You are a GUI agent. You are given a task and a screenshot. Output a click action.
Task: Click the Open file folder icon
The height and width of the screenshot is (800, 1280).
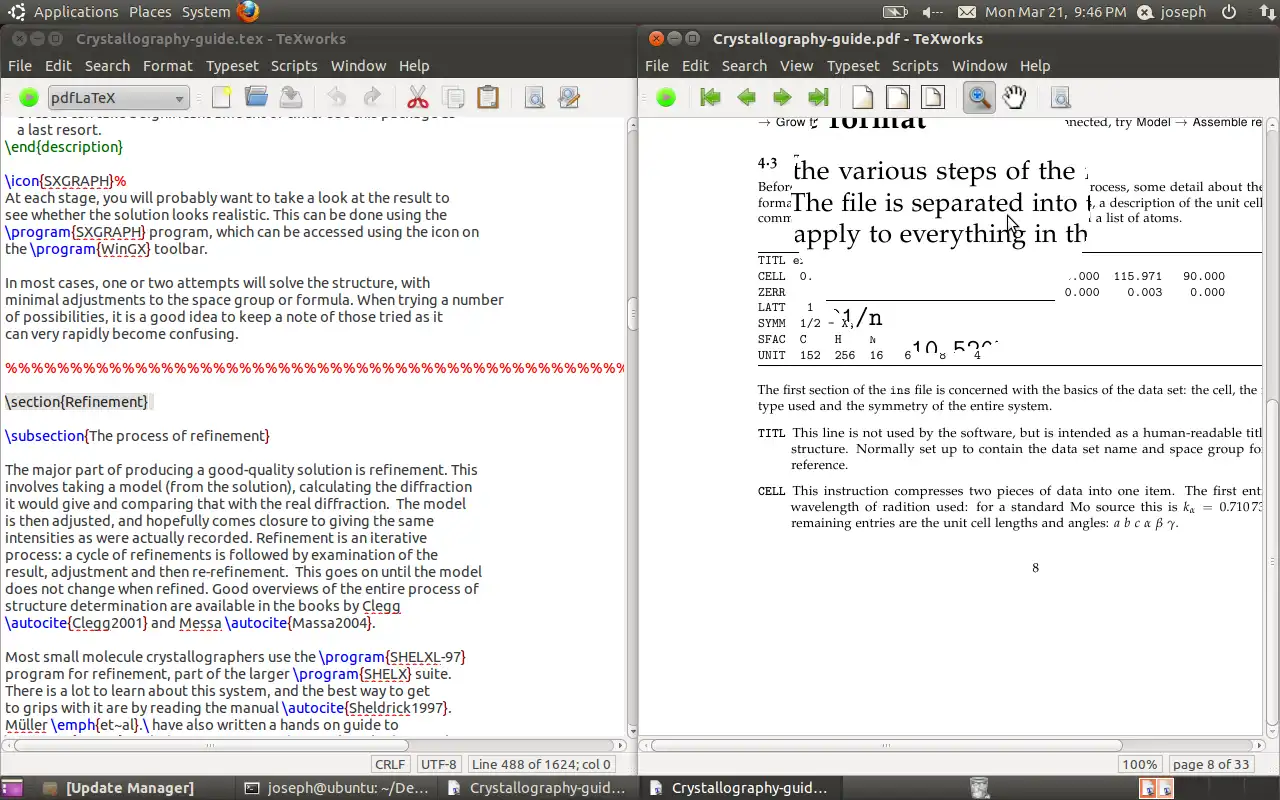pos(256,97)
